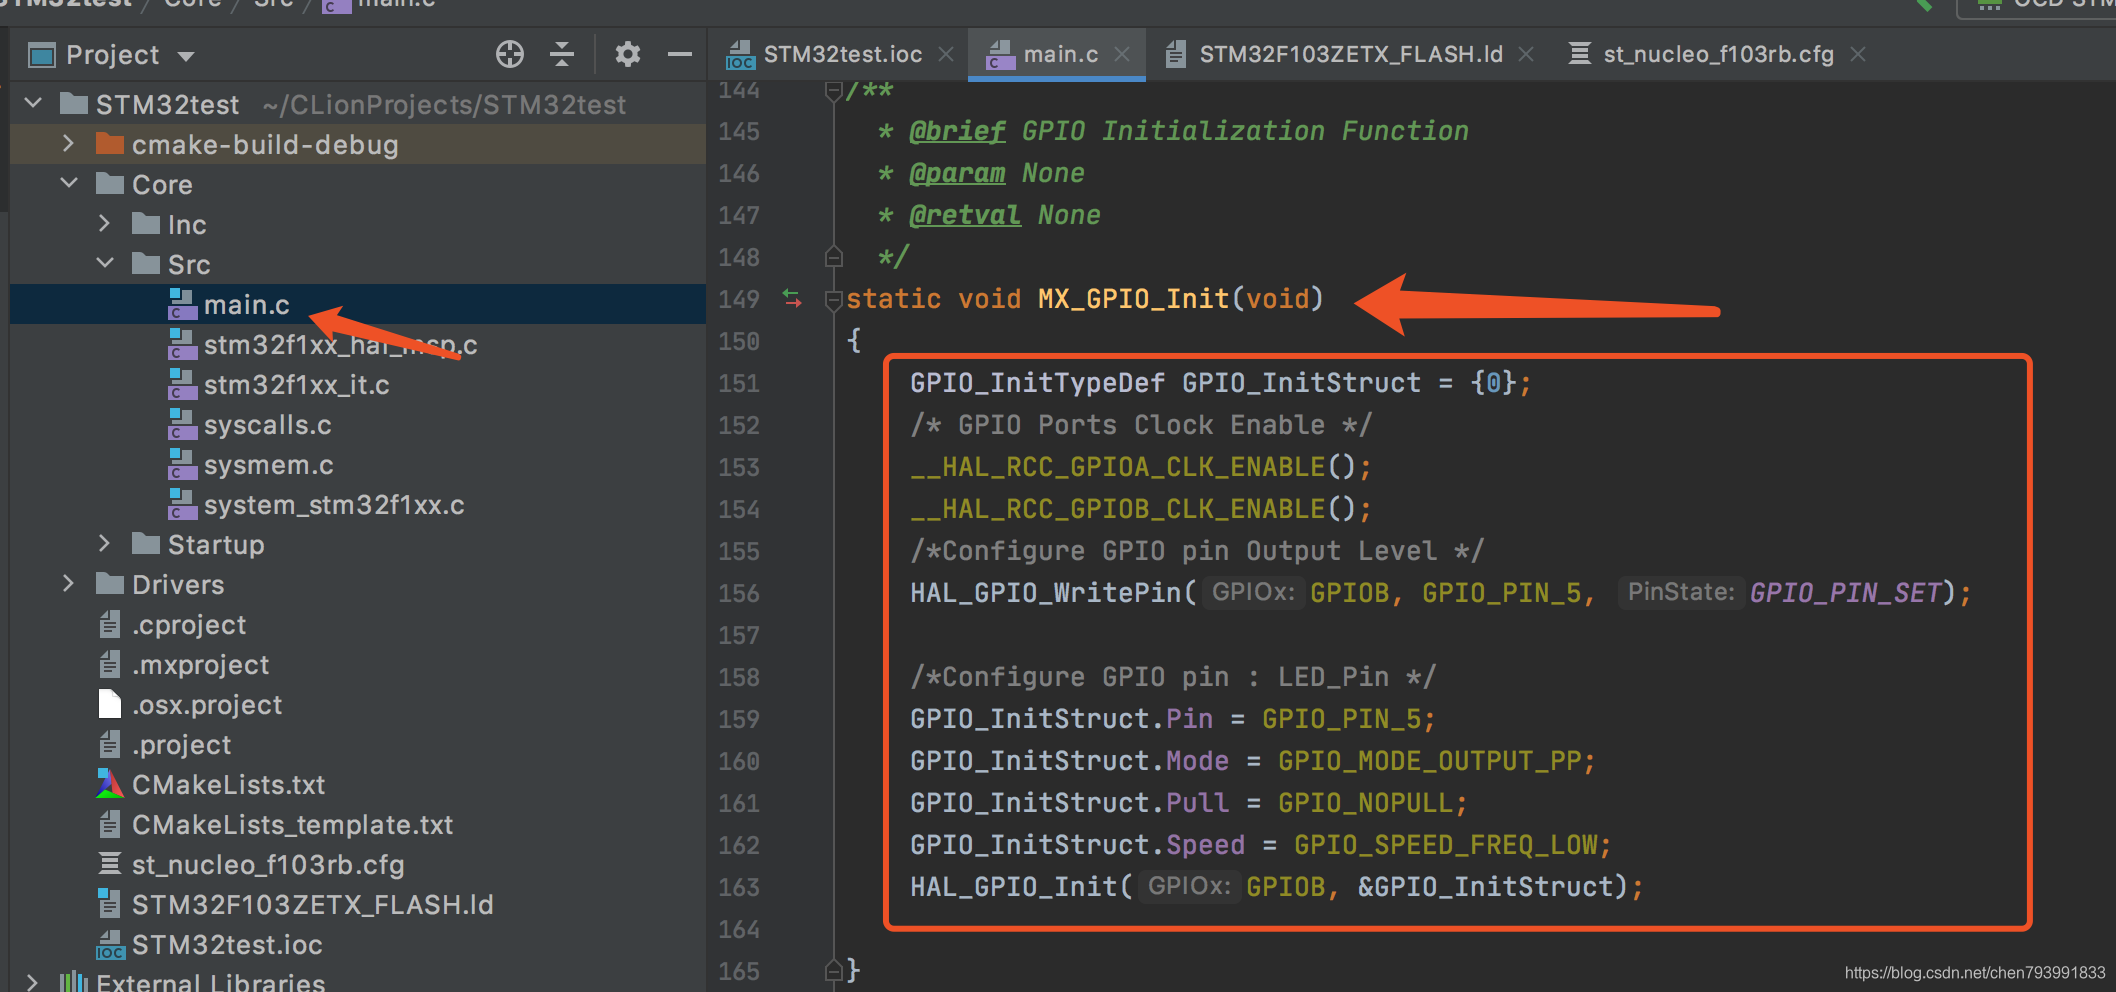Viewport: 2116px width, 992px height.
Task: Click the Project panel window icon
Action: pyautogui.click(x=42, y=56)
